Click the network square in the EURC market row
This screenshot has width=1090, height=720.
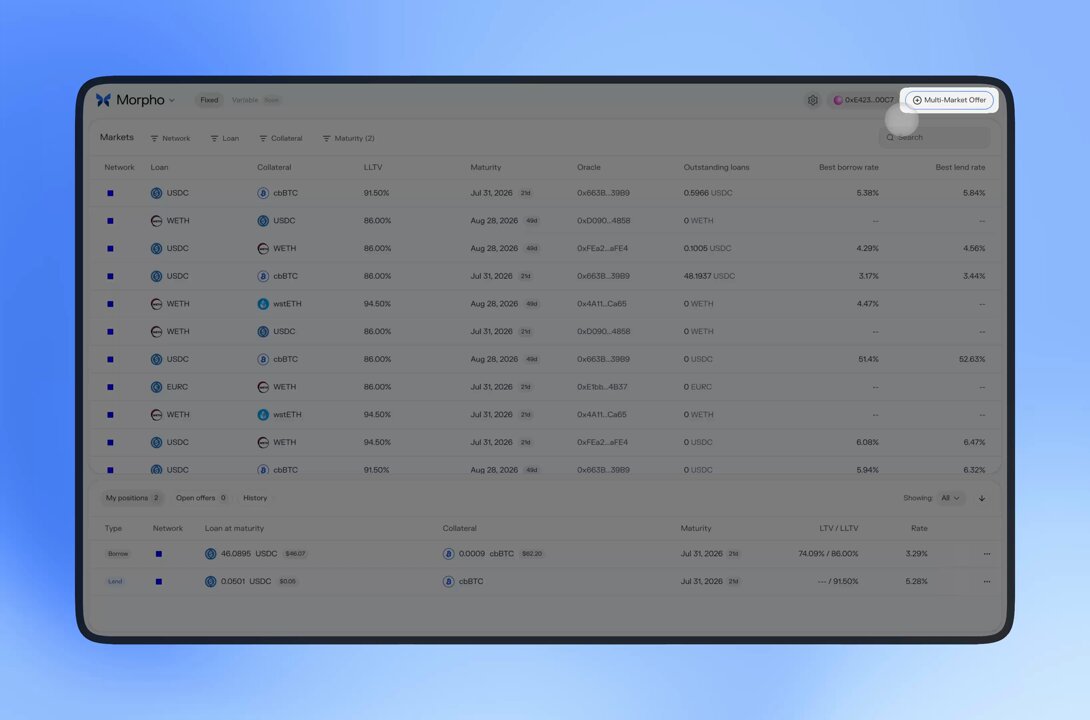(110, 387)
